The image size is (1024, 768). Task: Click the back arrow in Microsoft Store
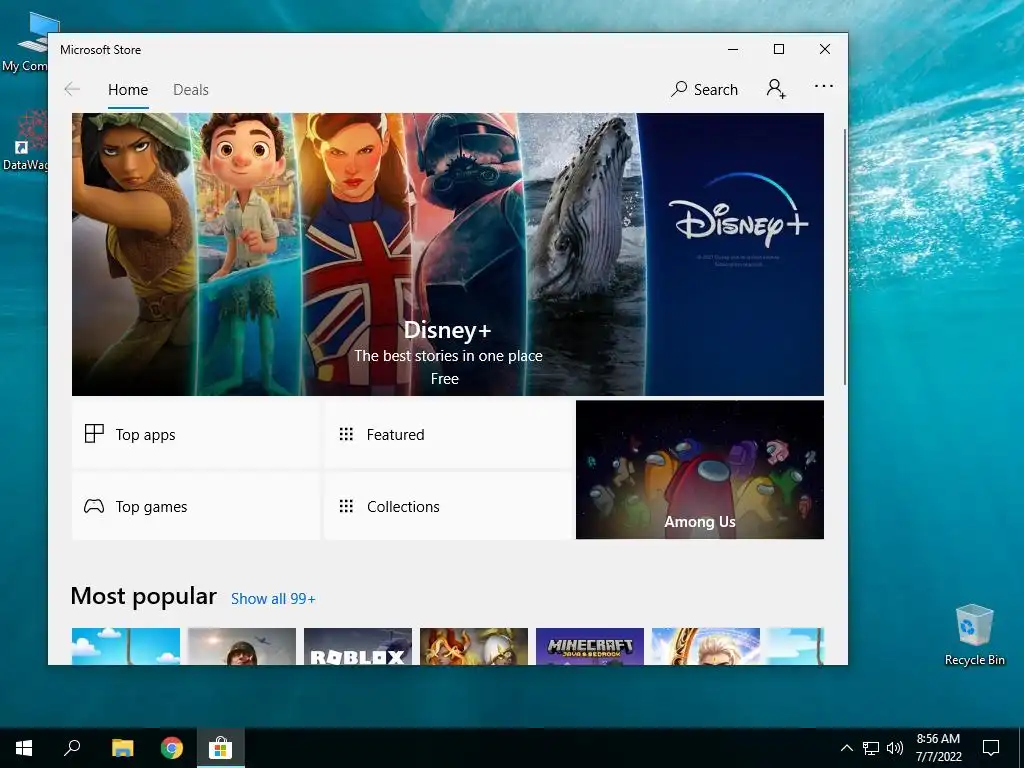(x=72, y=89)
